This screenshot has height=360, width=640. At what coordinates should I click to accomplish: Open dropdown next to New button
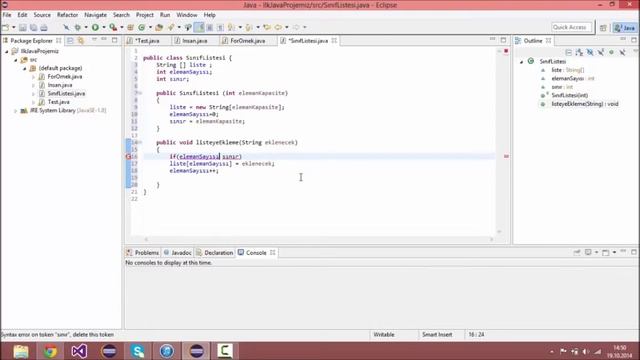[x=14, y=27]
